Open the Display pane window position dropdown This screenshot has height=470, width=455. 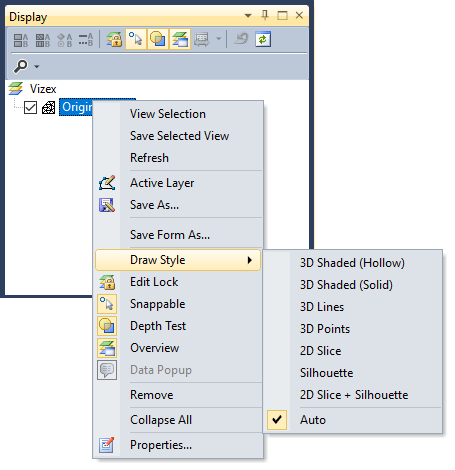pos(248,15)
